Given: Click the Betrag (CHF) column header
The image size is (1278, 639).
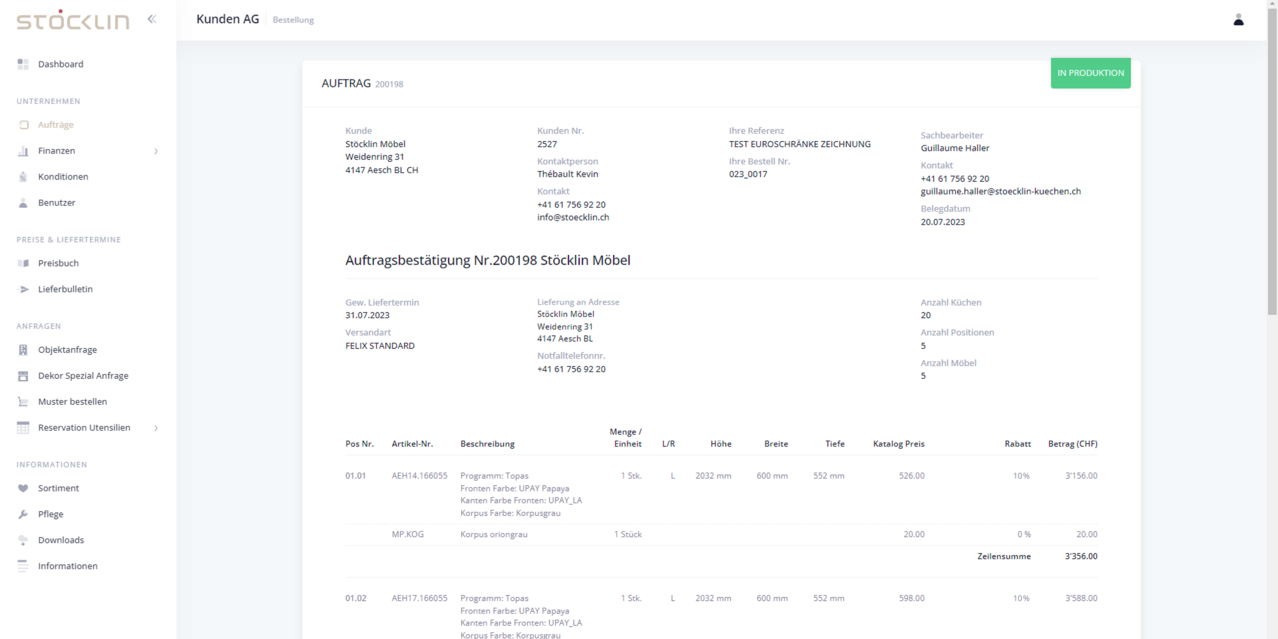Looking at the screenshot, I should pos(1072,444).
